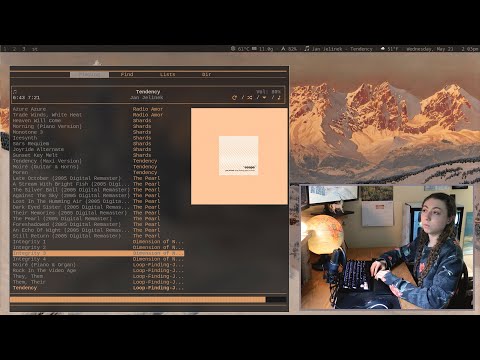Open the Dir tab

pyautogui.click(x=206, y=74)
